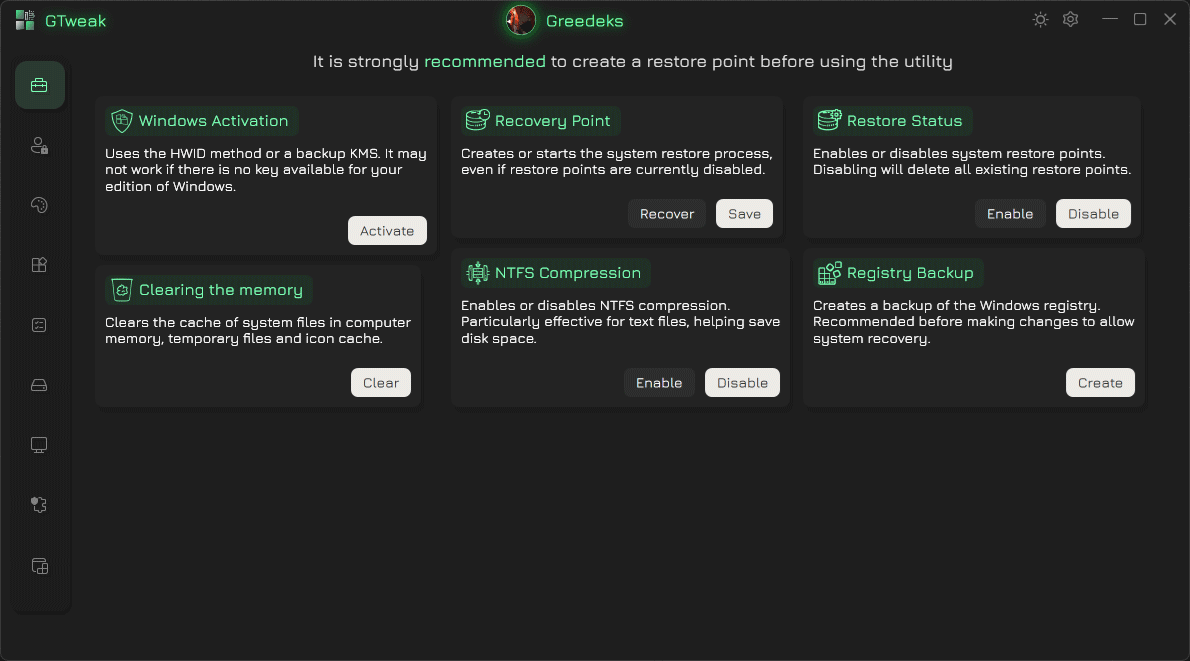Open the window layout sidebar icon
The height and width of the screenshot is (661, 1190).
(39, 566)
